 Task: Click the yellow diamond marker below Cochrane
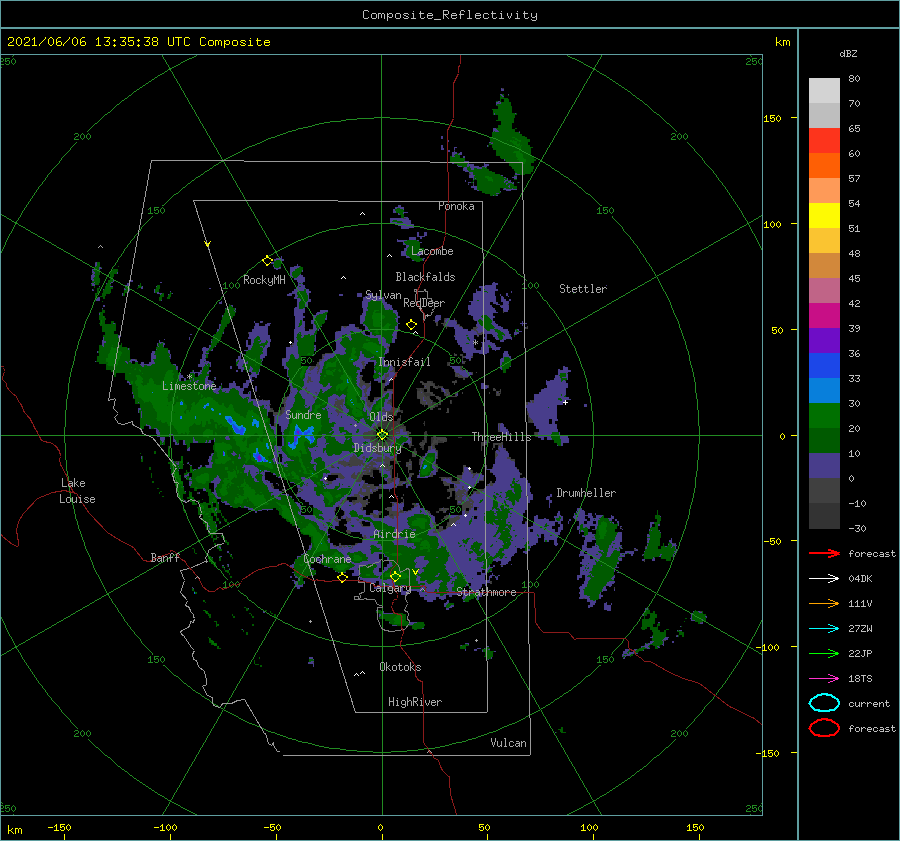pos(342,577)
